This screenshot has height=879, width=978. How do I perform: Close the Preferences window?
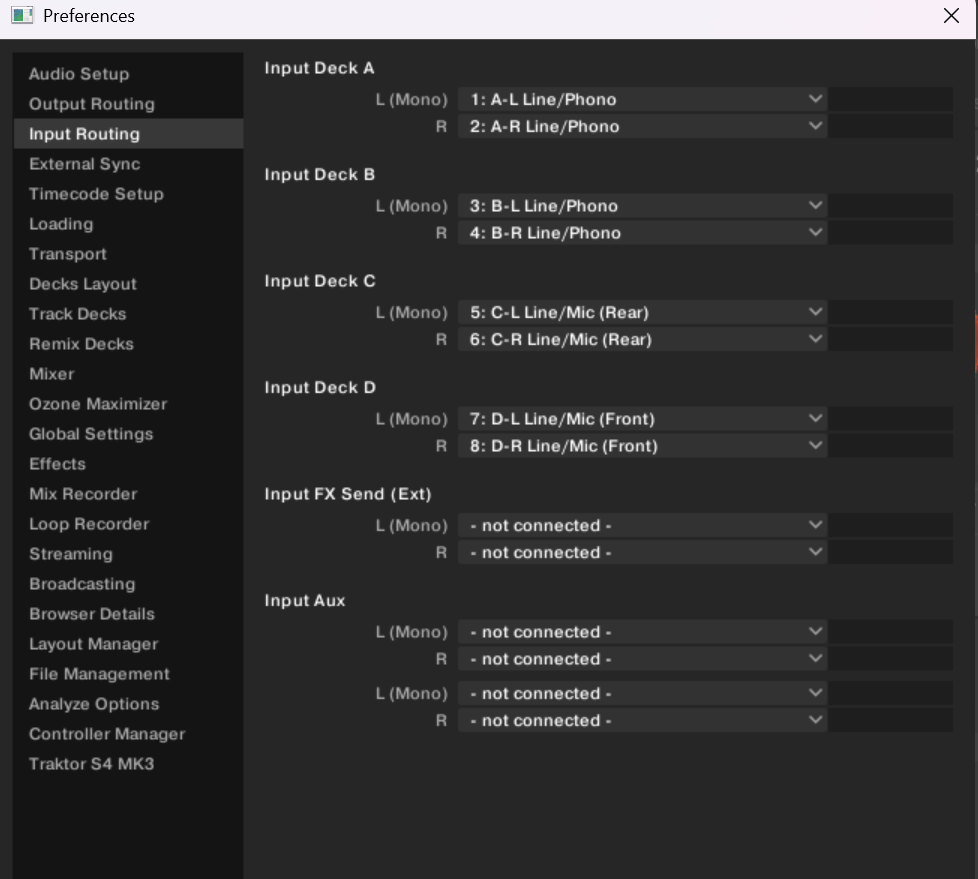pos(951,16)
